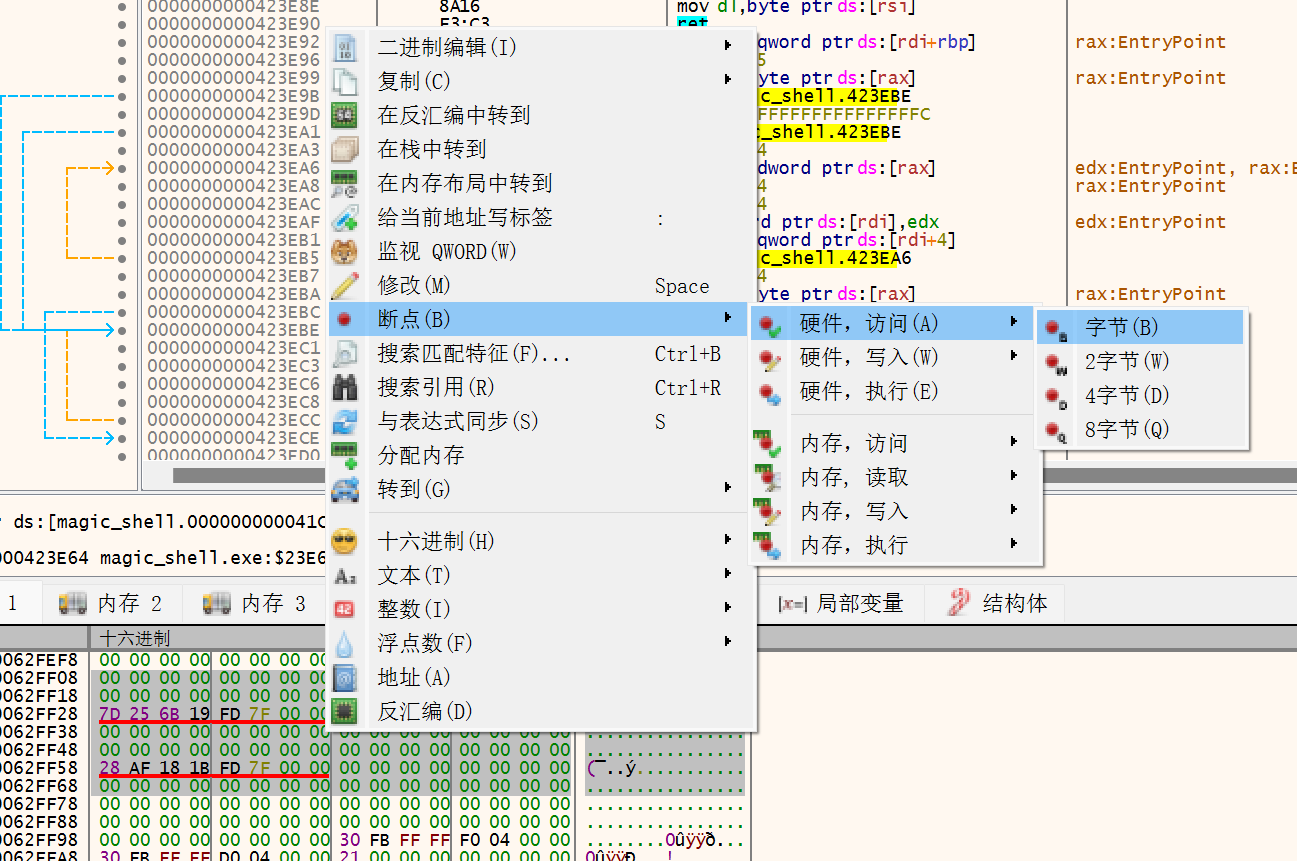
Task: Select address 0000000000423ECE in the disassembly
Action: [234, 438]
